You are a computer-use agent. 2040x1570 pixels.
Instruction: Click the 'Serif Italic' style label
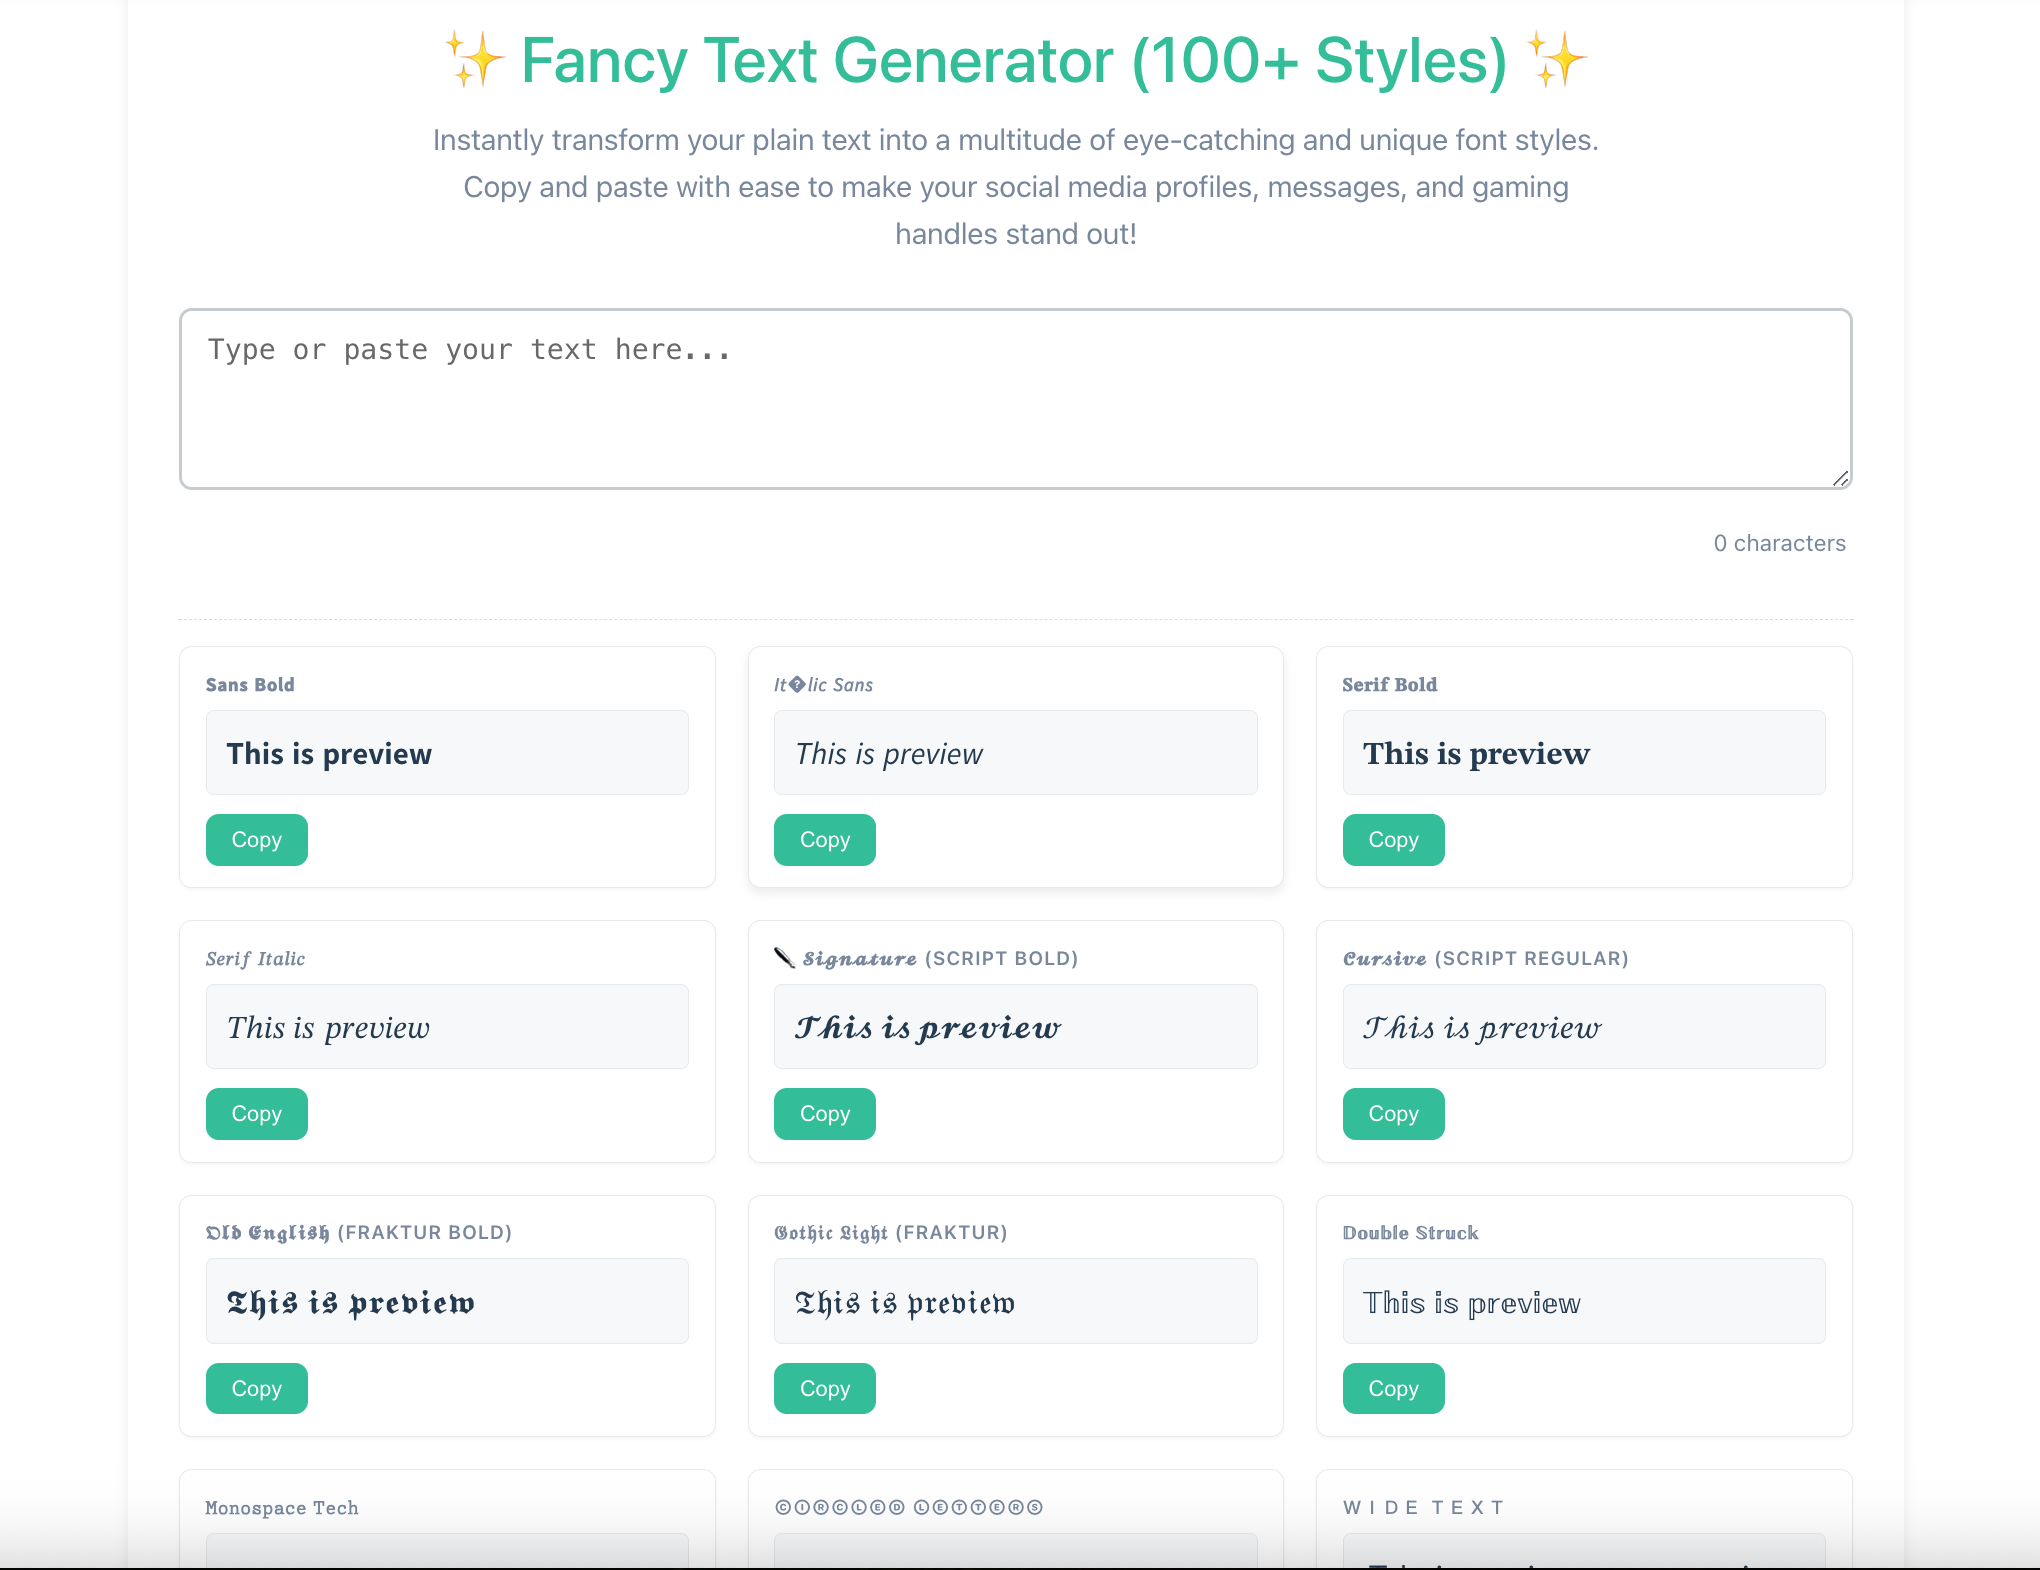click(x=255, y=959)
